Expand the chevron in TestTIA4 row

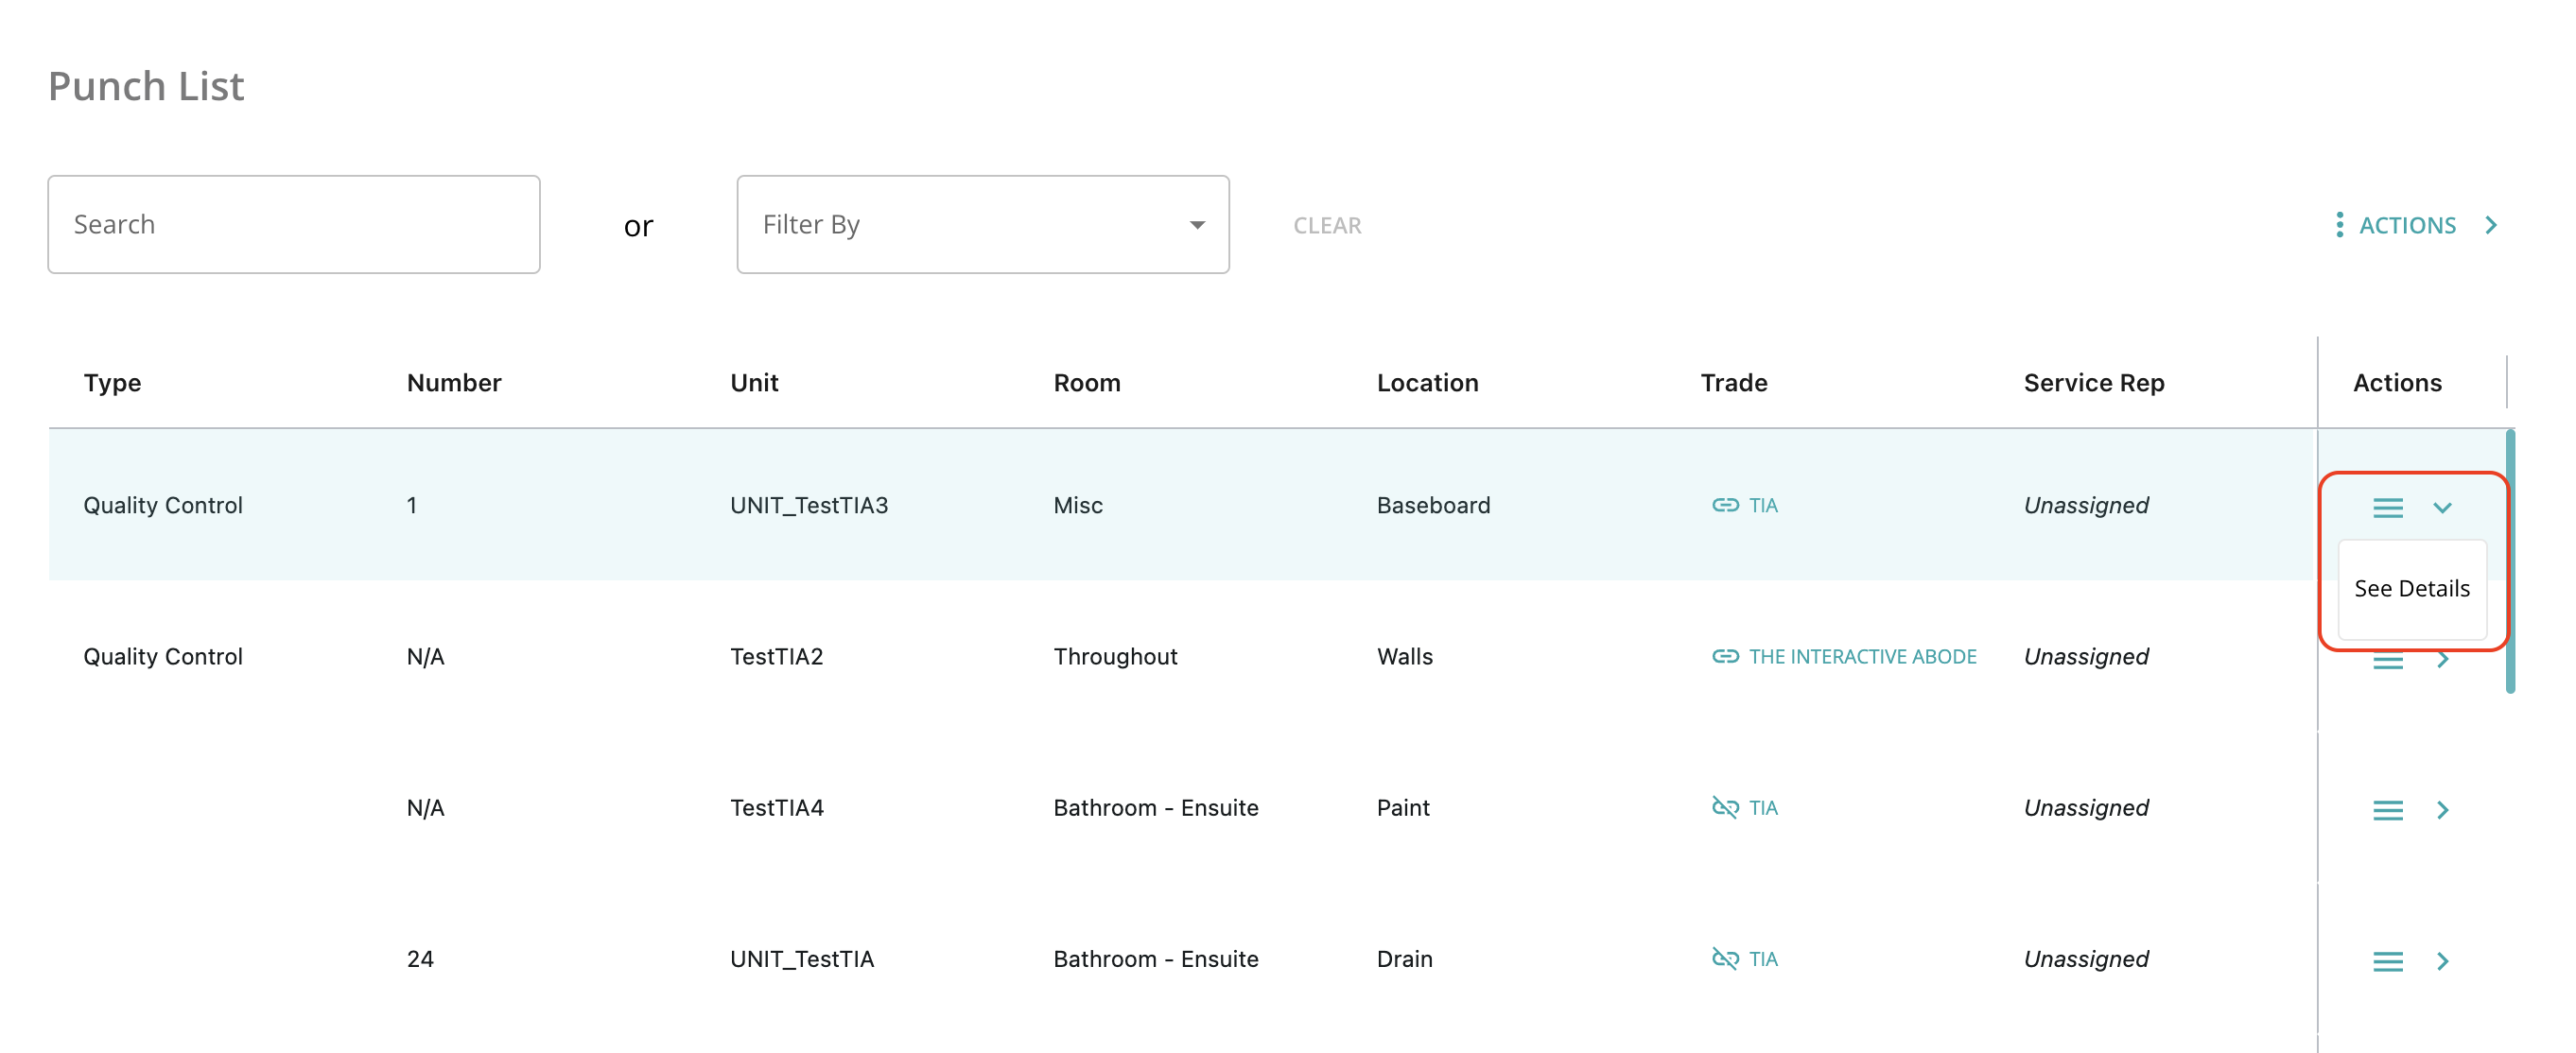pos(2442,809)
